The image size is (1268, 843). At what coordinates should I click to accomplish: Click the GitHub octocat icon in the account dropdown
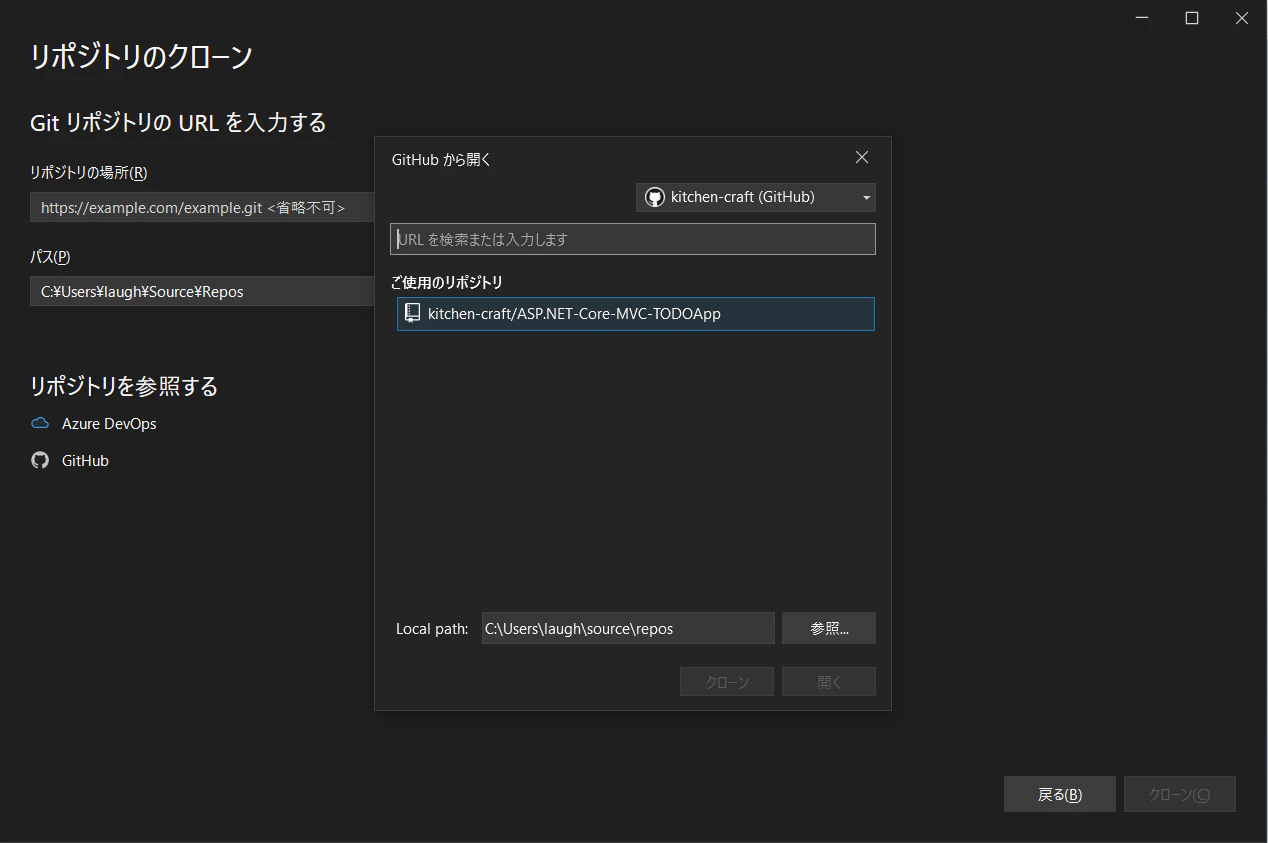[654, 197]
